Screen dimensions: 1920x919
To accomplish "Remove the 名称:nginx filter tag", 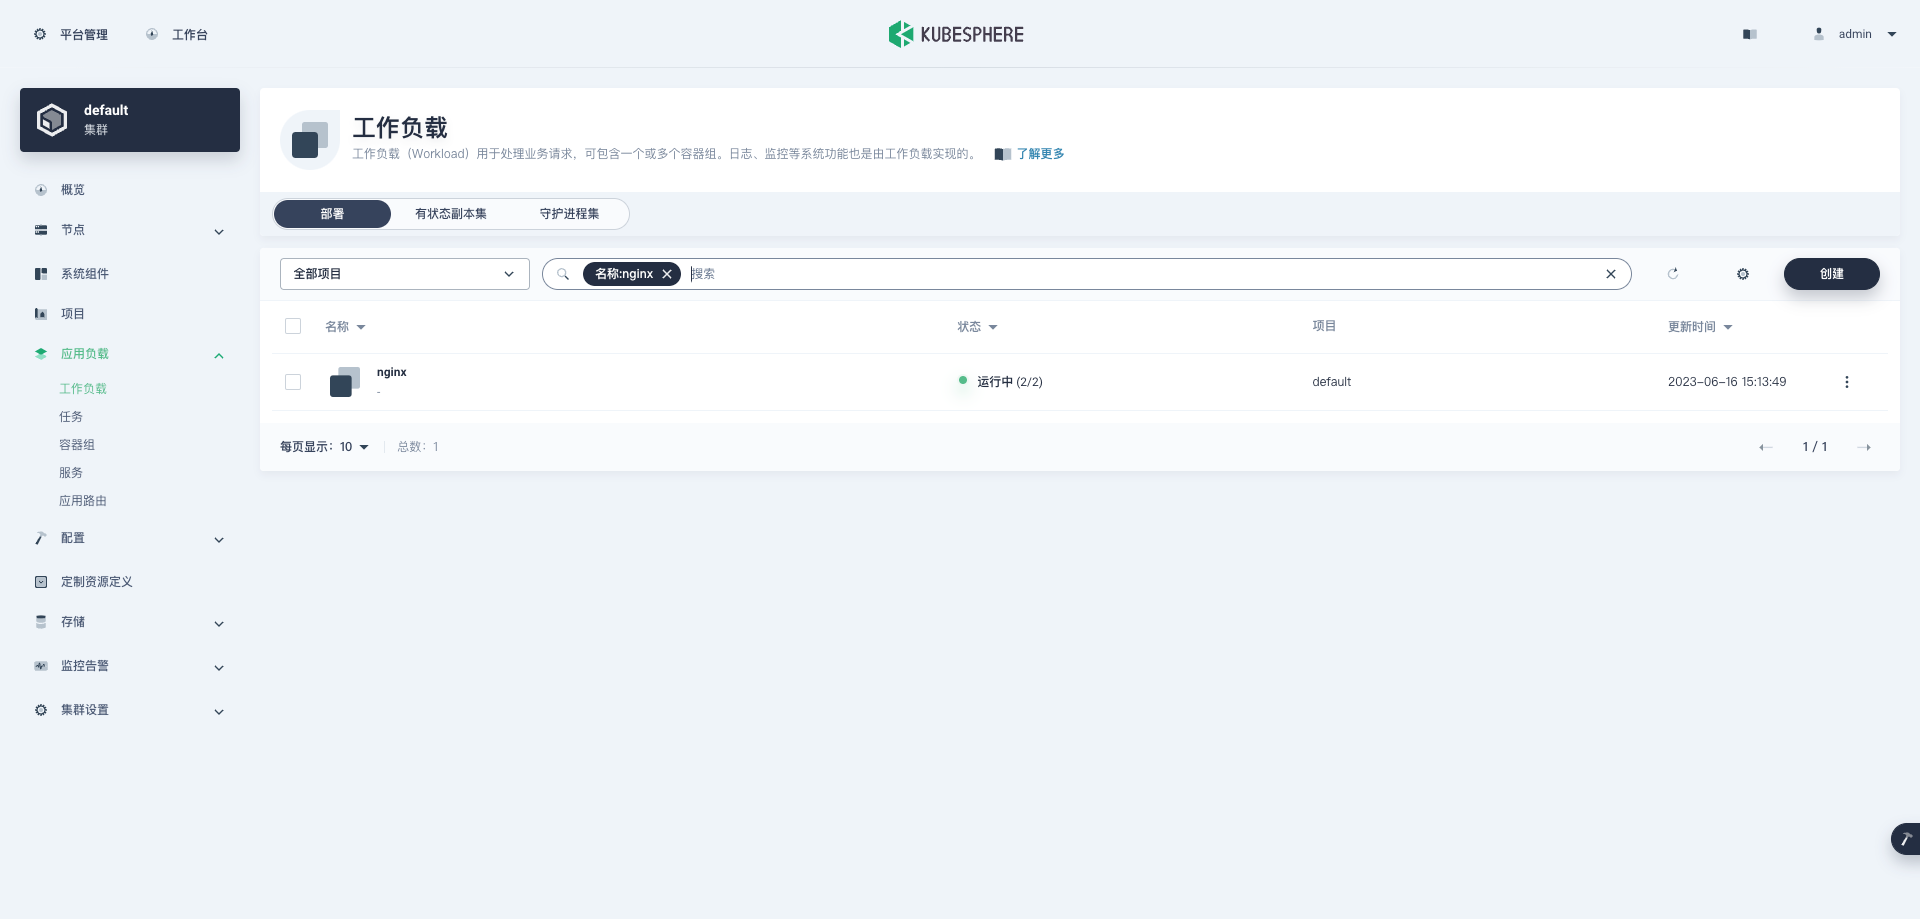I will [667, 274].
